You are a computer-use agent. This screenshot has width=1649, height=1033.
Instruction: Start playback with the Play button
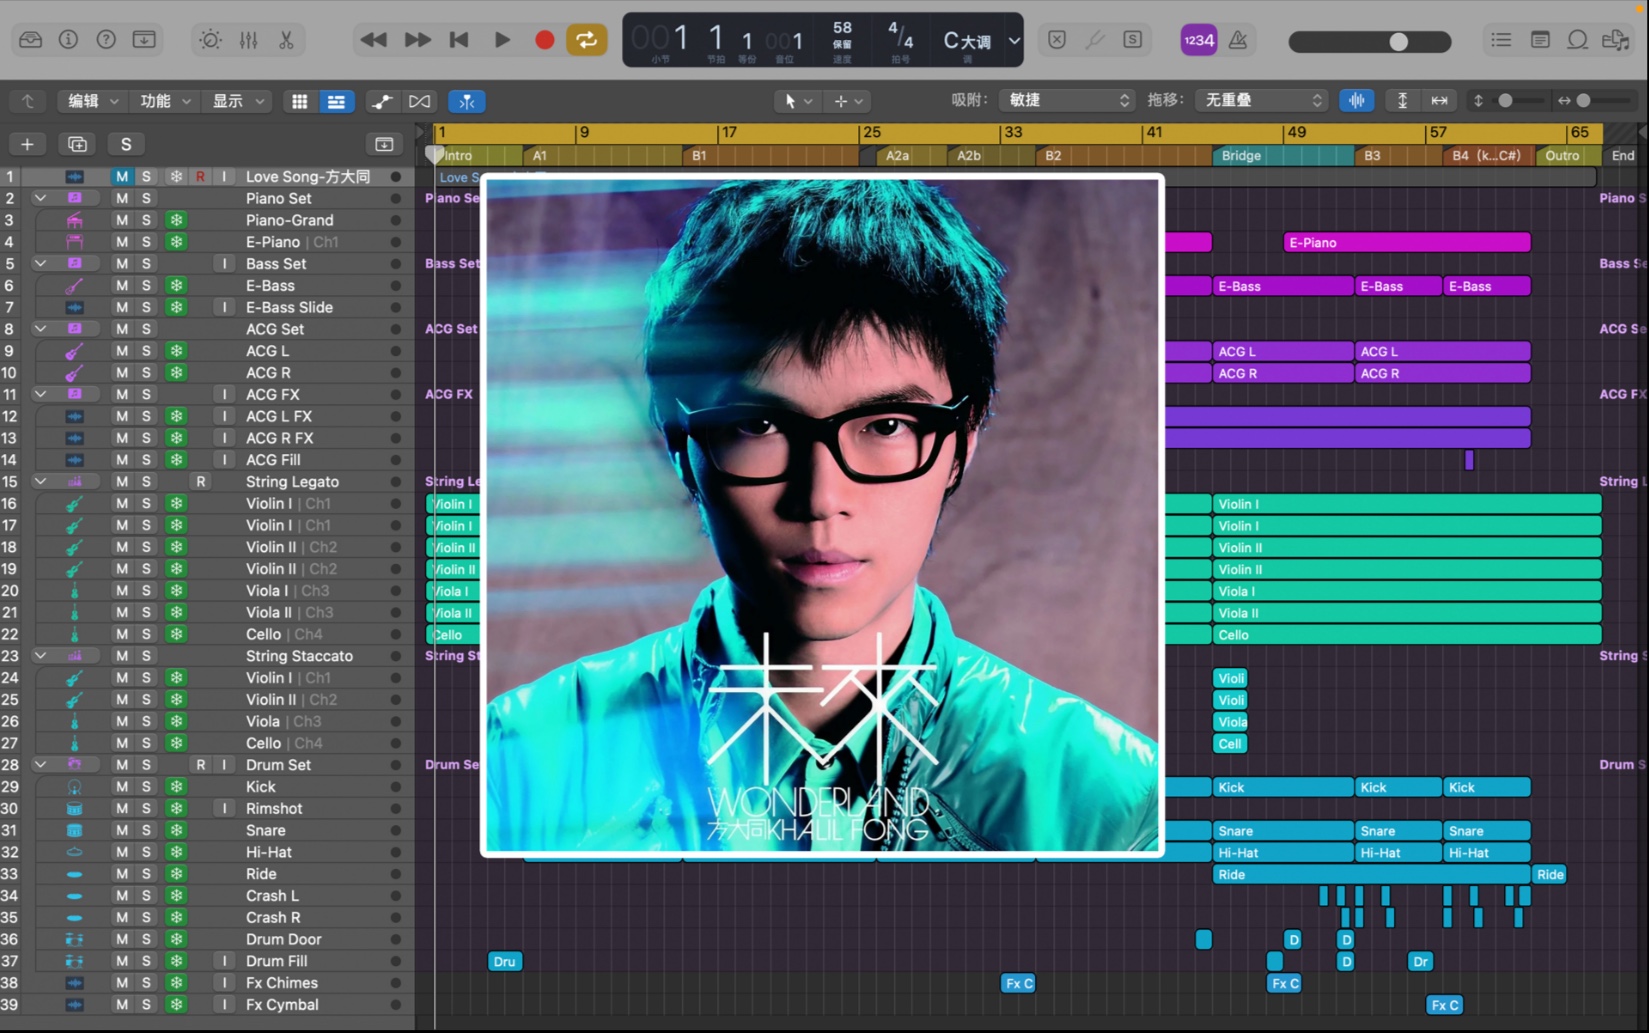coord(502,40)
